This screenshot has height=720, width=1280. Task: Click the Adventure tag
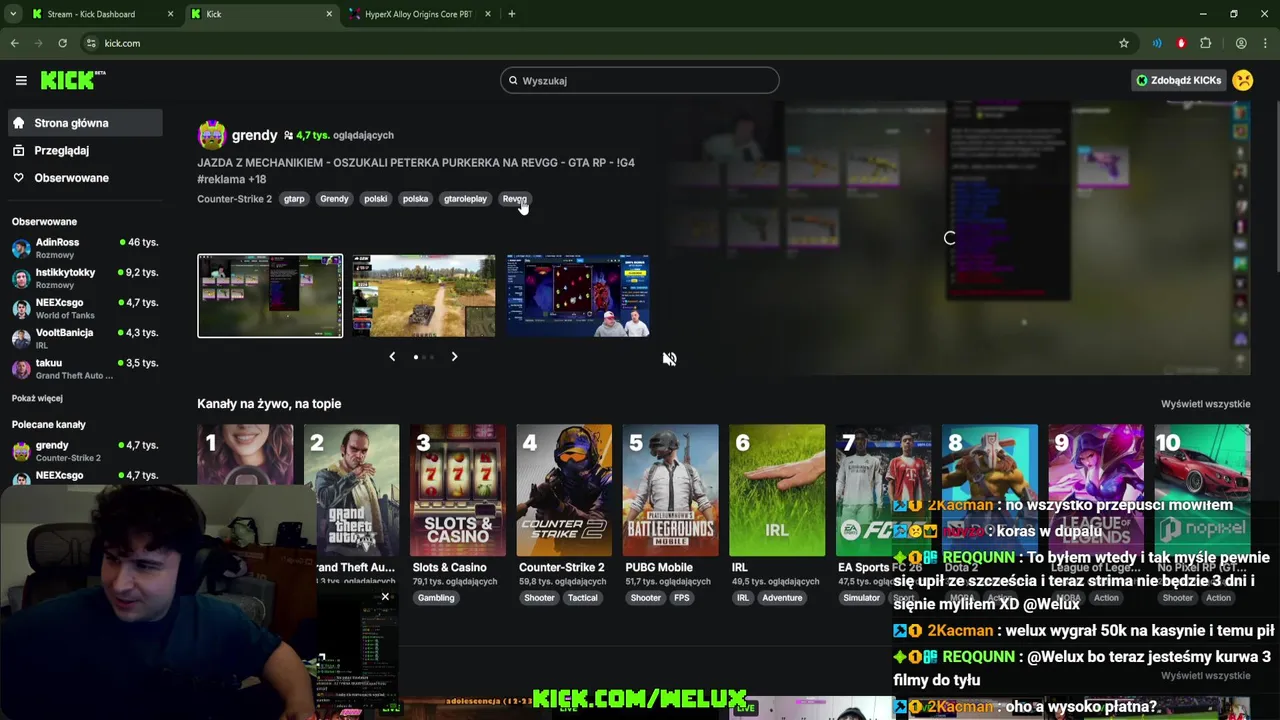[x=782, y=598]
